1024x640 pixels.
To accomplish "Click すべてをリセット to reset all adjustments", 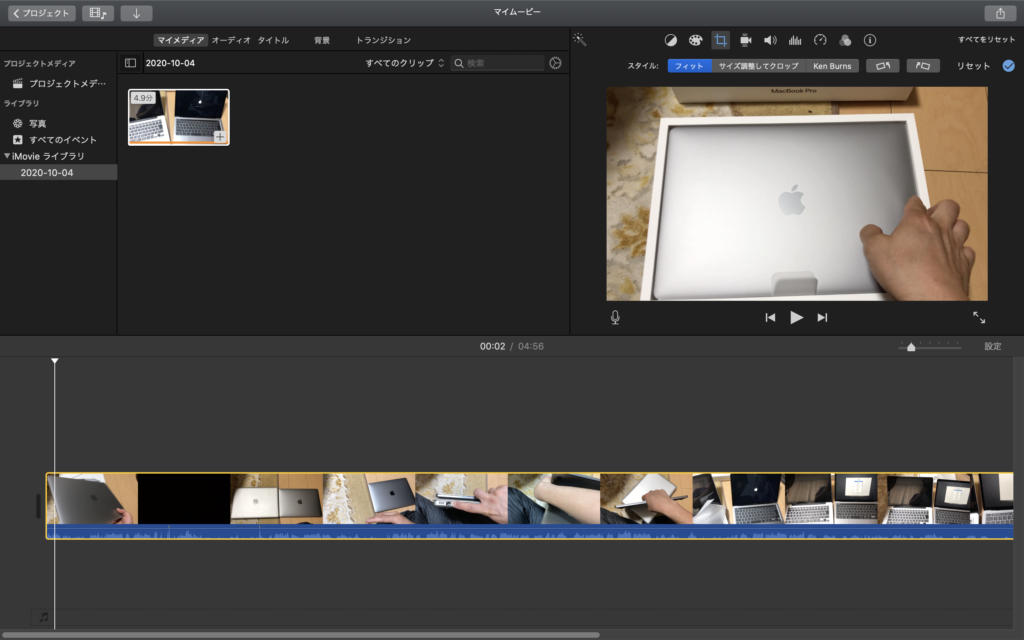I will pyautogui.click(x=985, y=40).
